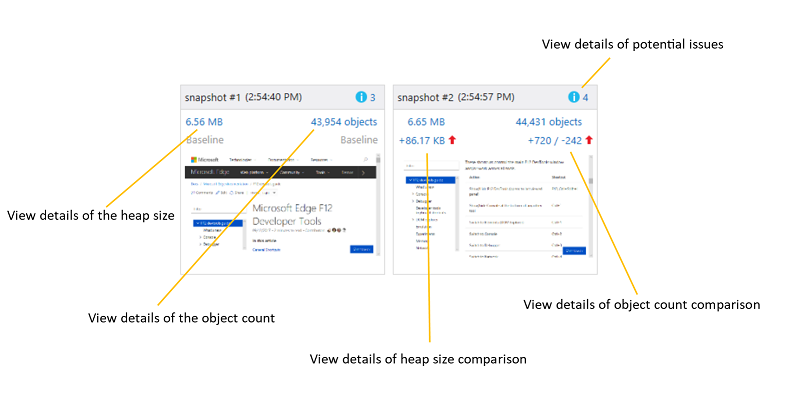Select the snapshot #1 page thumbnail
Screen dimensions: 805x399
[x=282, y=204]
